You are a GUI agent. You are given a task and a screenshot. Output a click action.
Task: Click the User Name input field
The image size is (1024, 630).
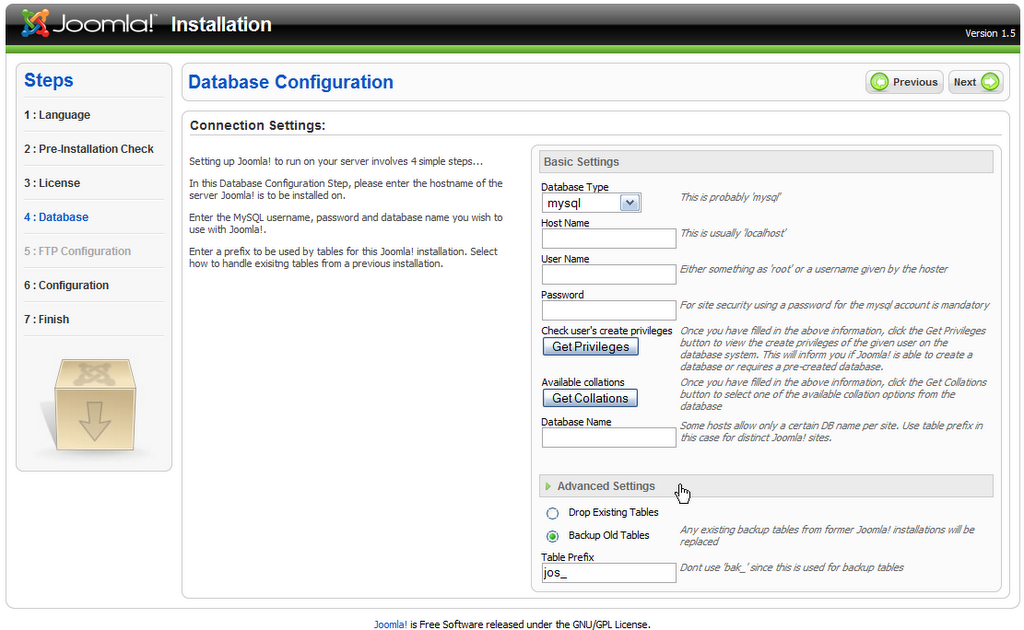tap(609, 274)
